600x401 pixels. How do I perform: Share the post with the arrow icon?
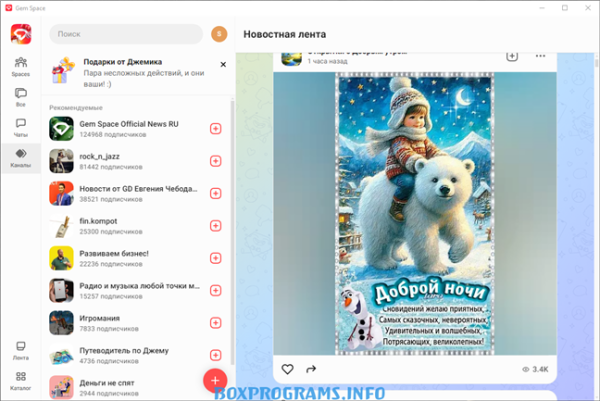click(311, 369)
